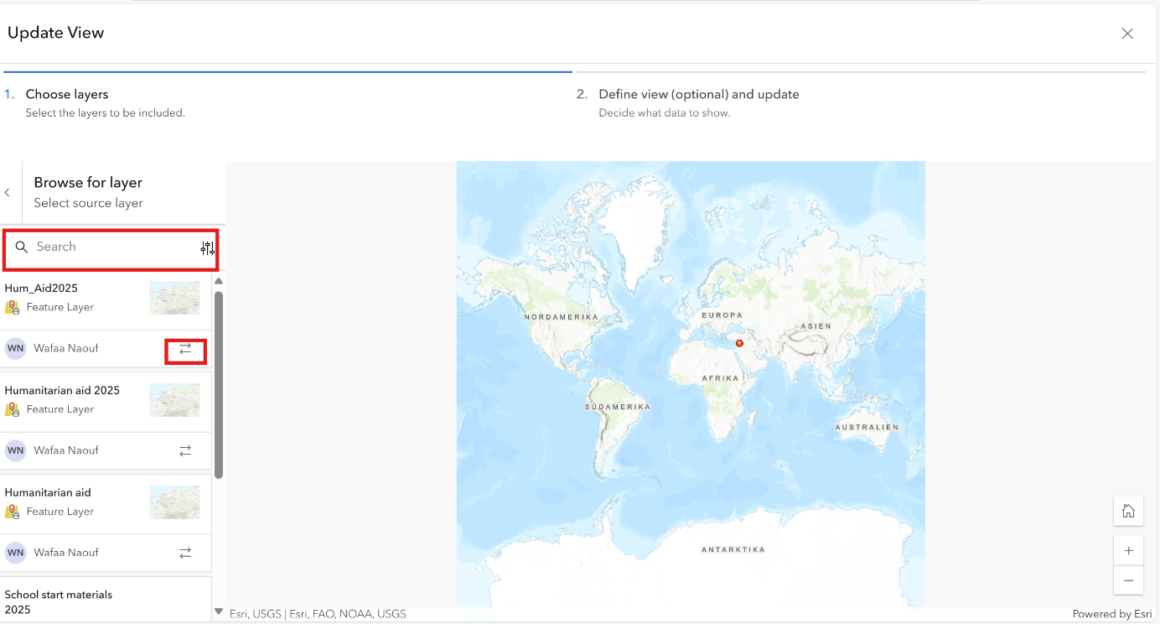Viewport: 1160px width, 624px height.
Task: Click the layer list scroll down arrow
Action: click(x=218, y=611)
